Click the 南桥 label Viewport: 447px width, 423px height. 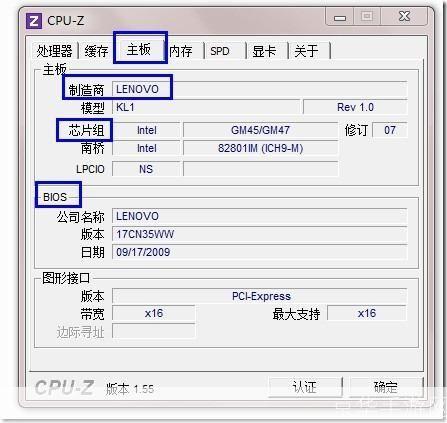(93, 148)
